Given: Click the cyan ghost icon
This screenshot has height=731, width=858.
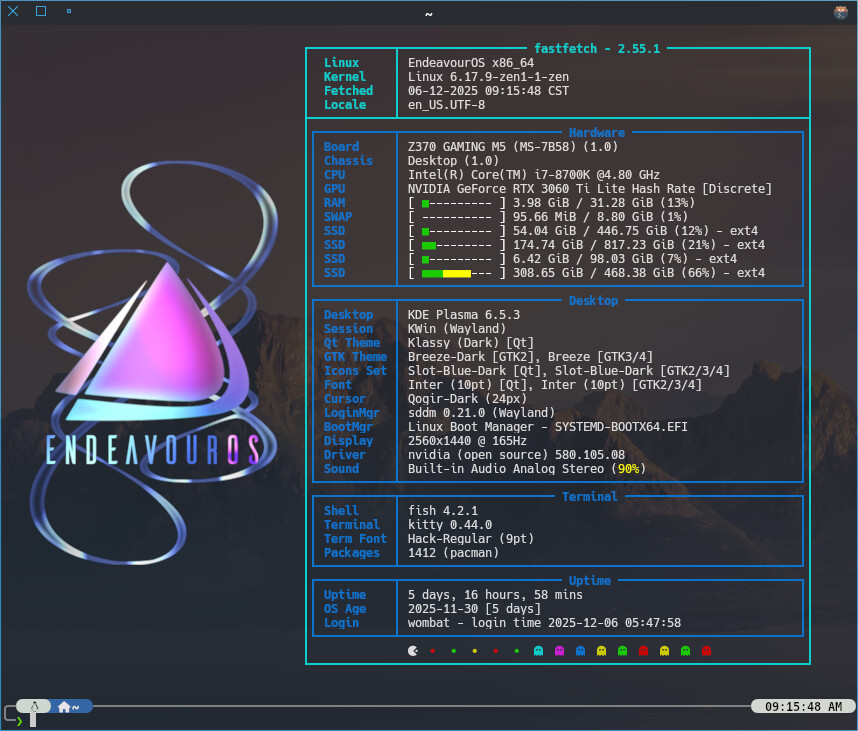Looking at the screenshot, I should coord(539,651).
